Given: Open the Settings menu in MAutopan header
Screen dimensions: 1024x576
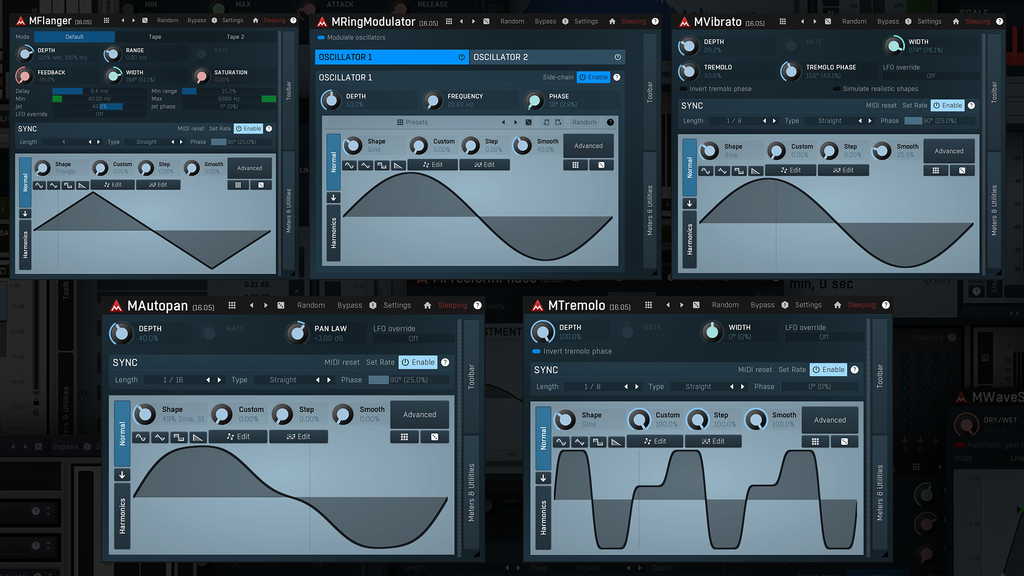Looking at the screenshot, I should [398, 305].
